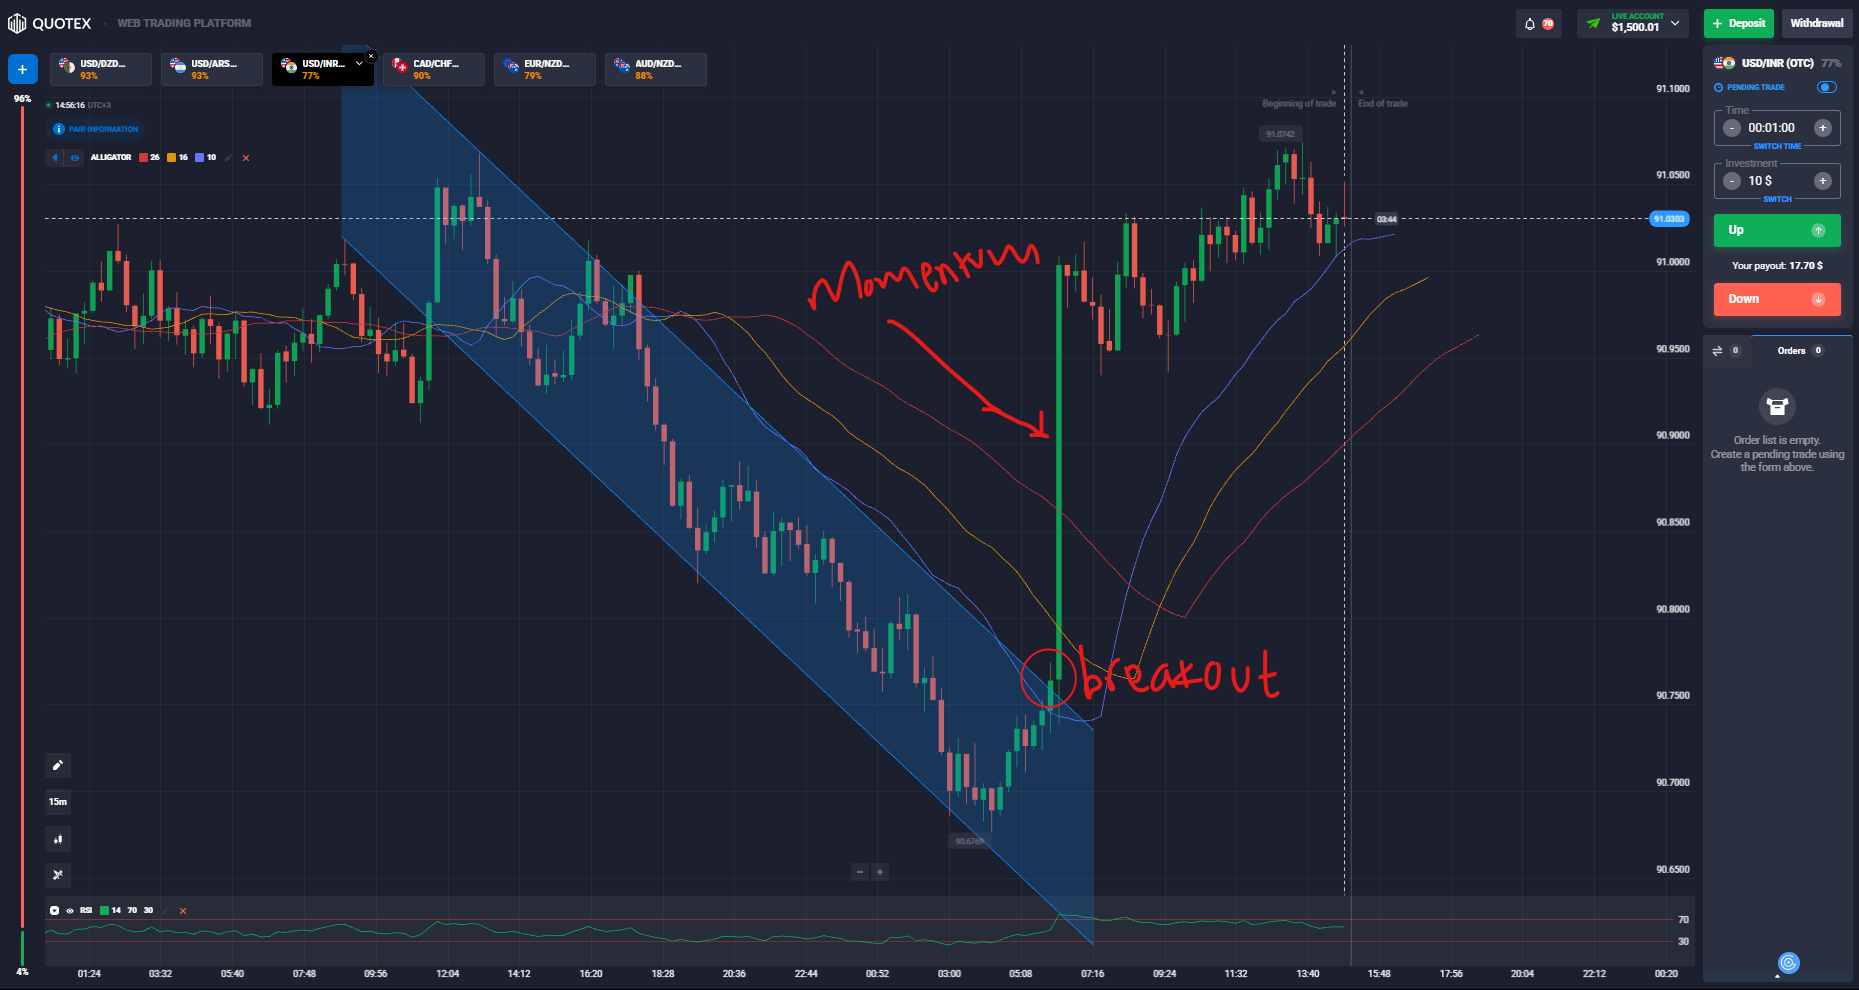Switch to the AUD/NZD asset tab
The height and width of the screenshot is (990, 1859).
click(x=656, y=69)
